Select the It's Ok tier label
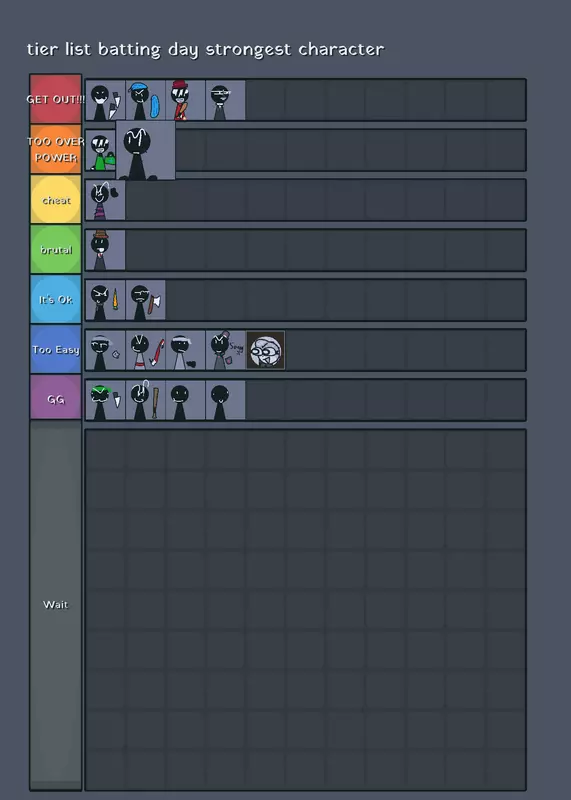The image size is (571, 800). [x=56, y=299]
